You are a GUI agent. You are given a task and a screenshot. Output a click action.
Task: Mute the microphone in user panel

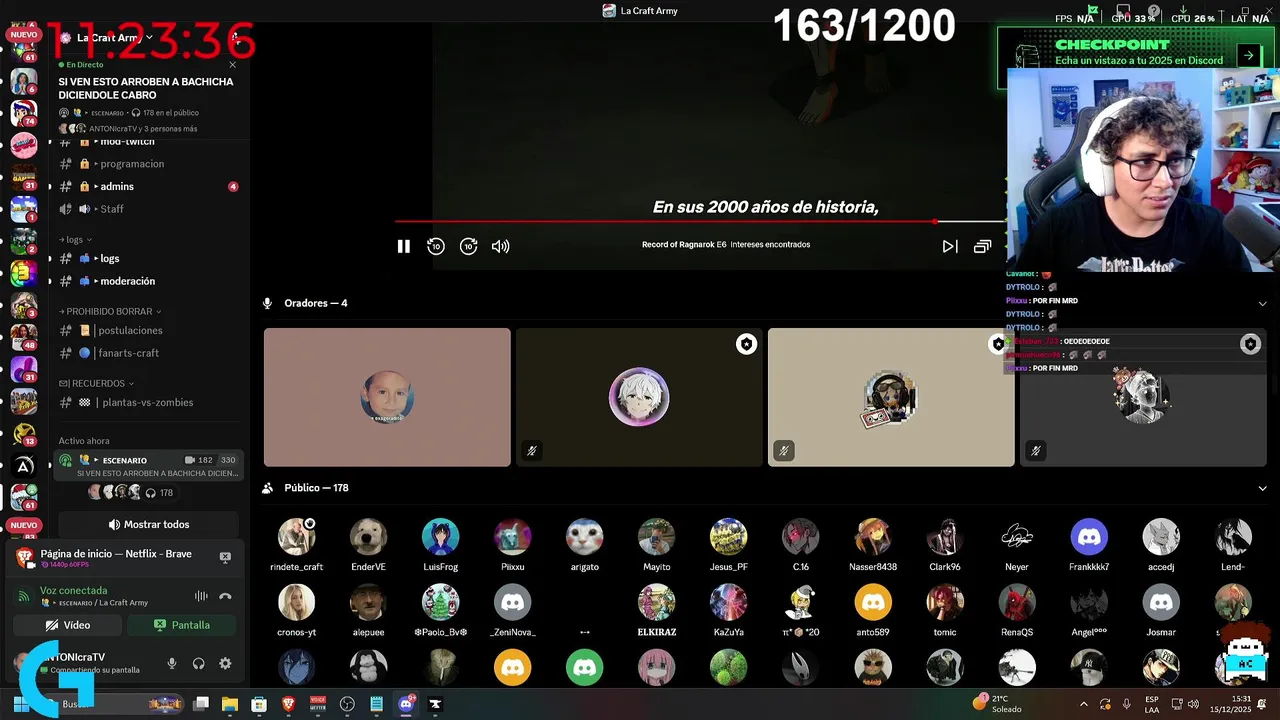click(172, 663)
